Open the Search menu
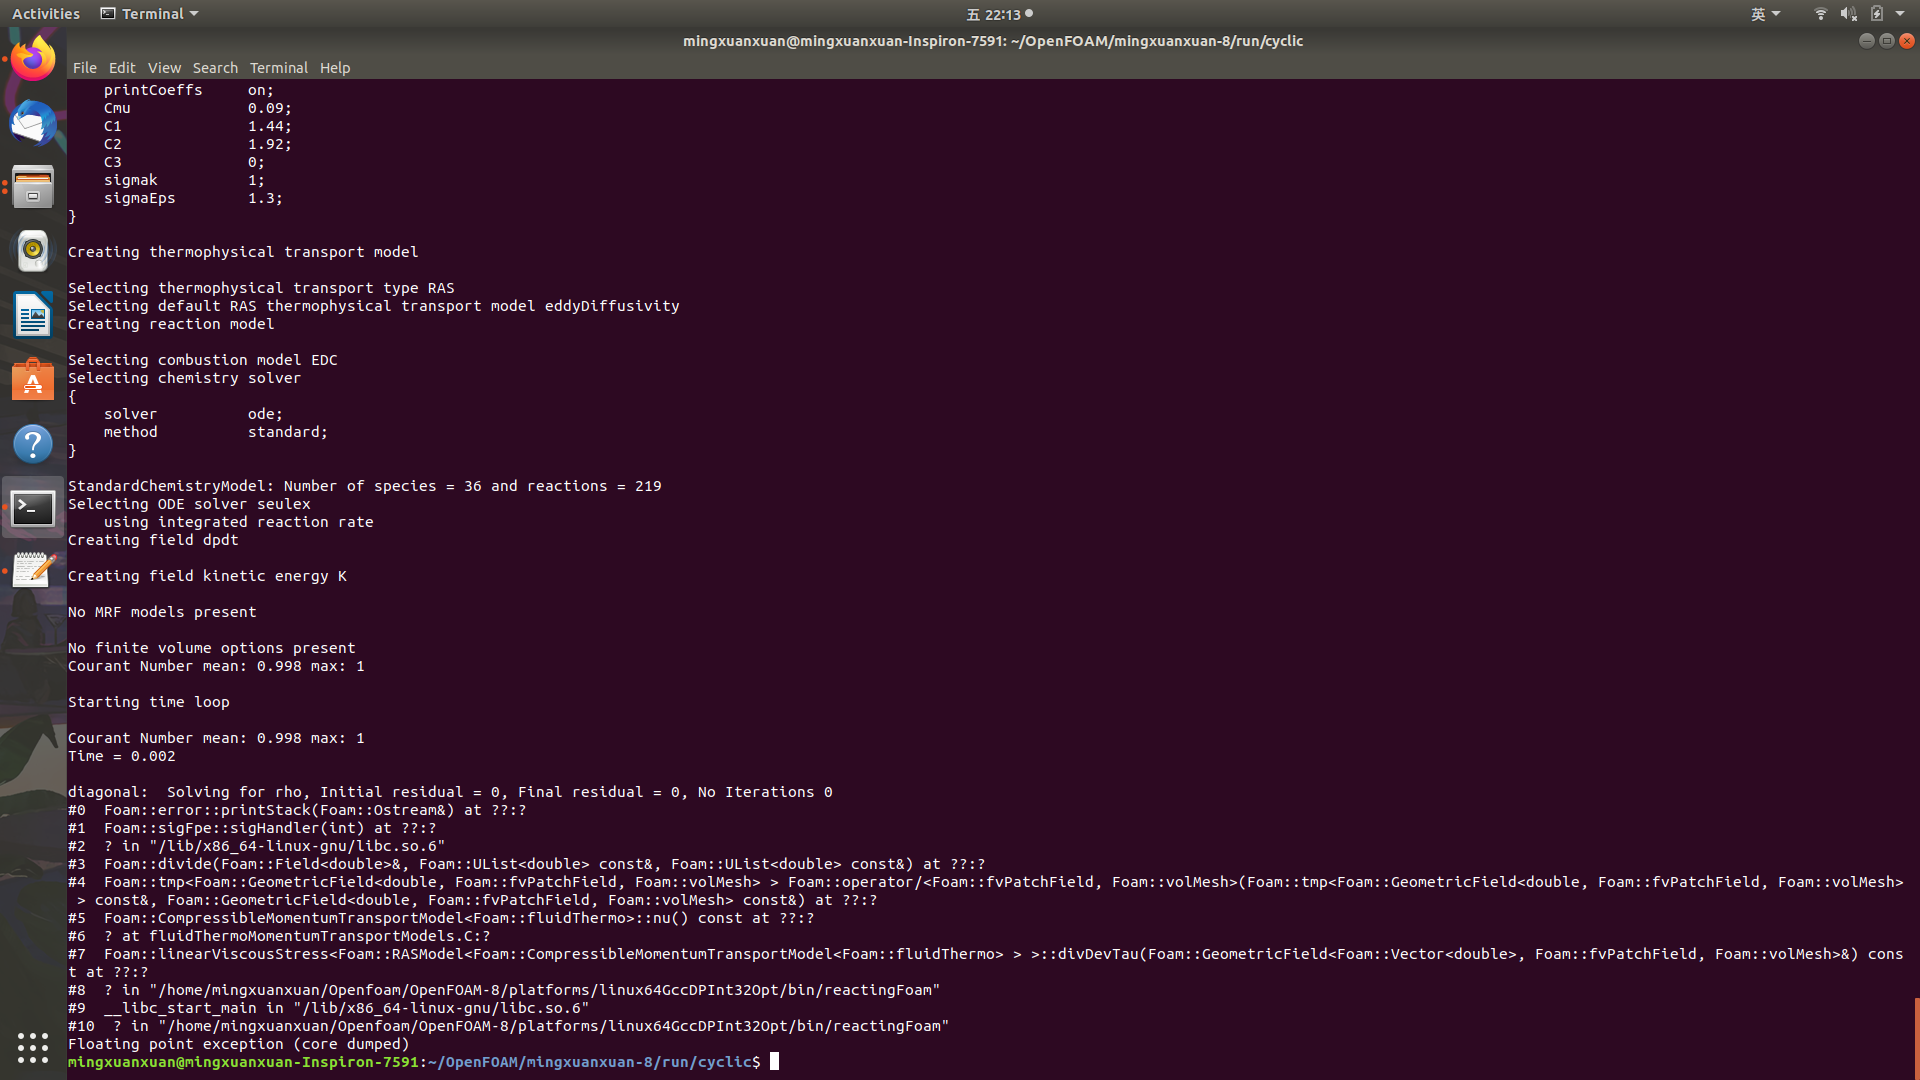1920x1080 pixels. point(215,68)
